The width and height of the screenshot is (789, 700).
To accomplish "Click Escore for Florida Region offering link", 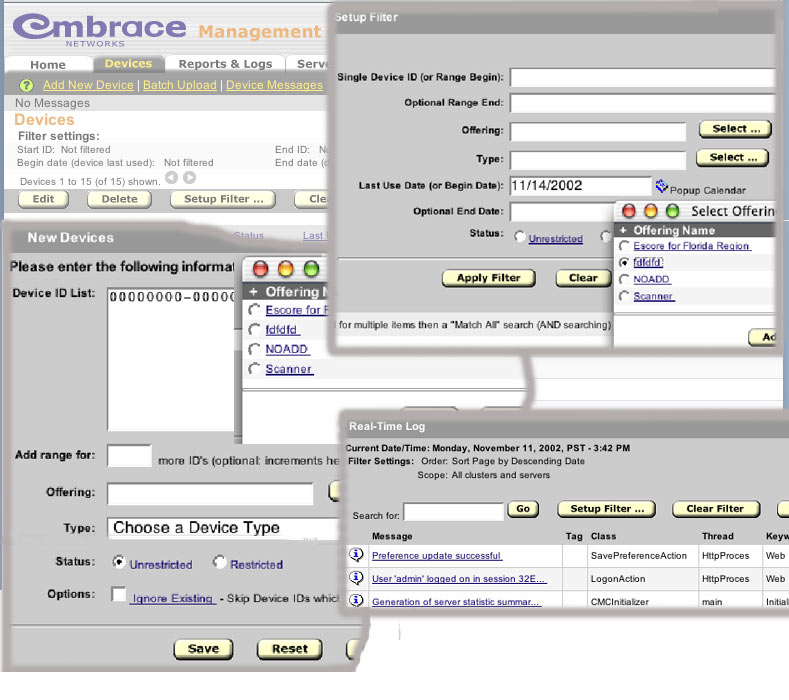I will pyautogui.click(x=691, y=246).
